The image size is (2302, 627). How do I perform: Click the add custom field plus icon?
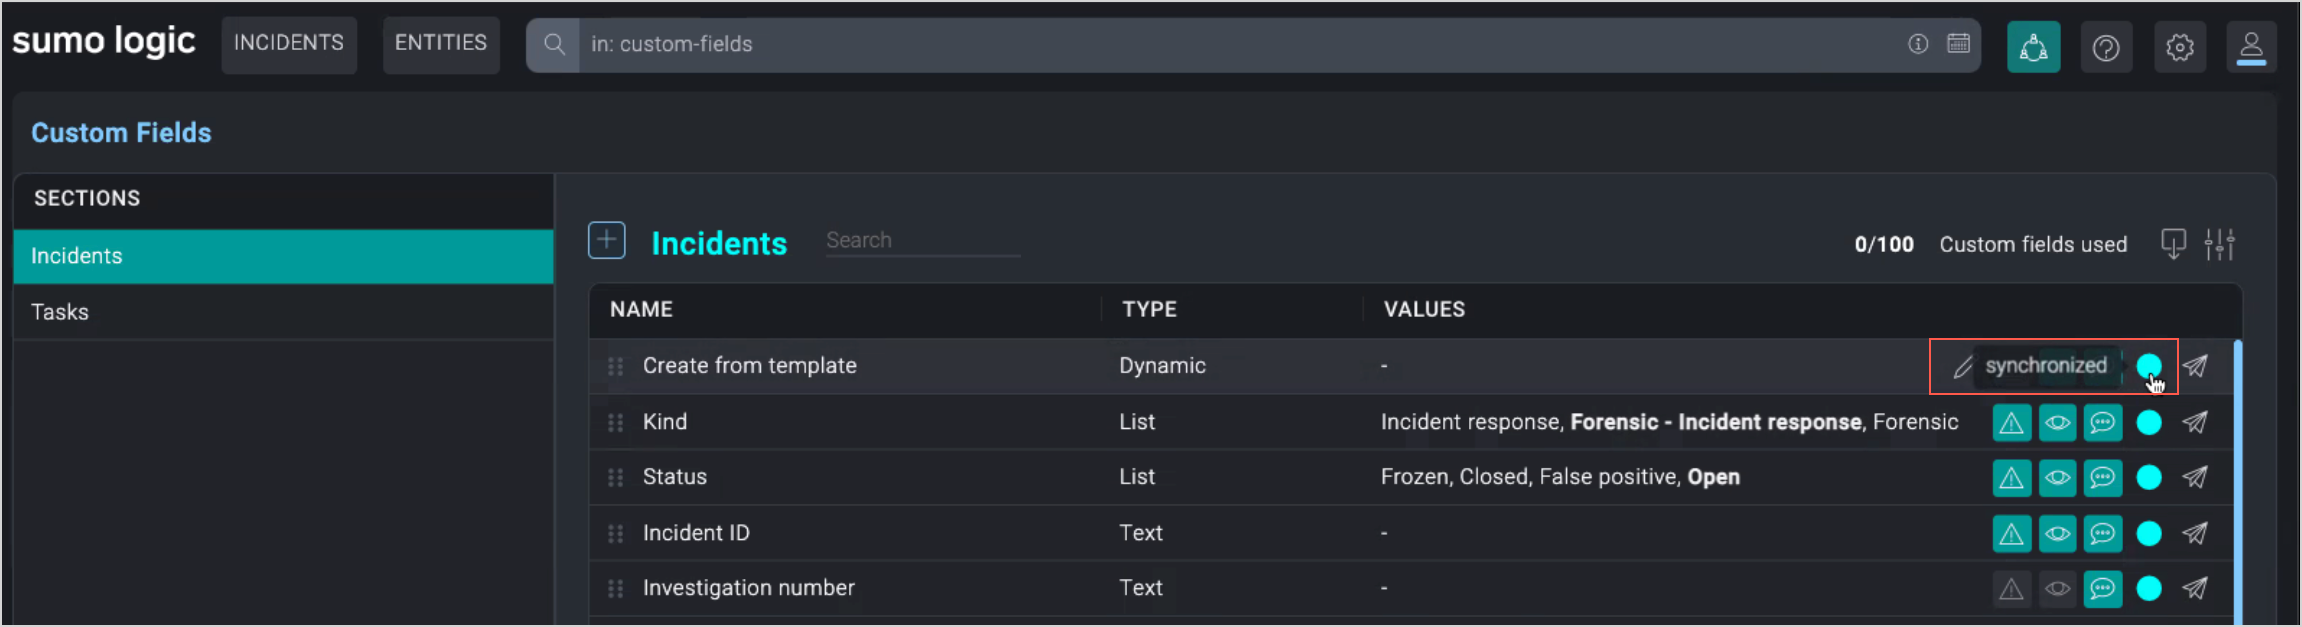(x=606, y=241)
